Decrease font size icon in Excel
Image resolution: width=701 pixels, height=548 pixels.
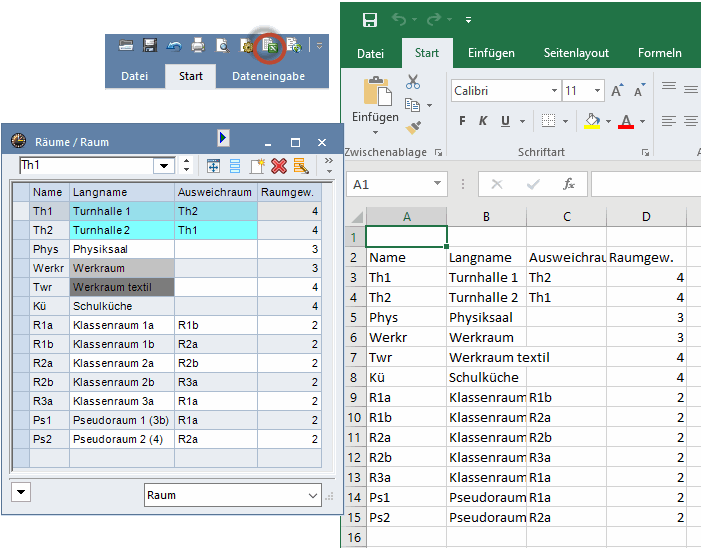pos(640,90)
